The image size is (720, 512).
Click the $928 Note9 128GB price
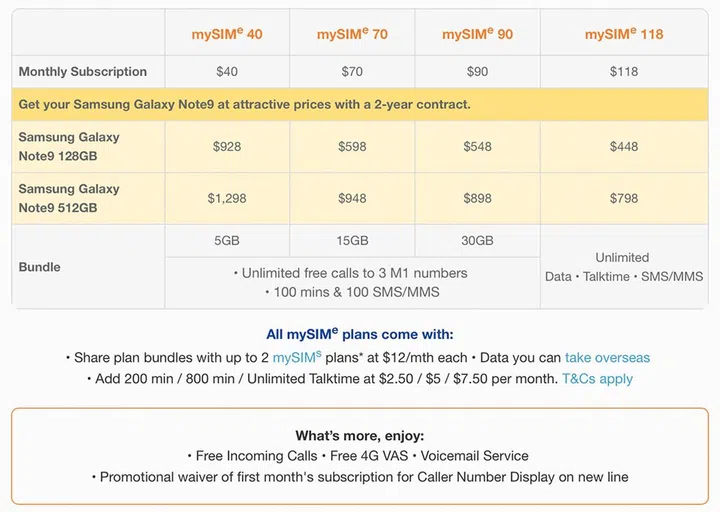[227, 146]
